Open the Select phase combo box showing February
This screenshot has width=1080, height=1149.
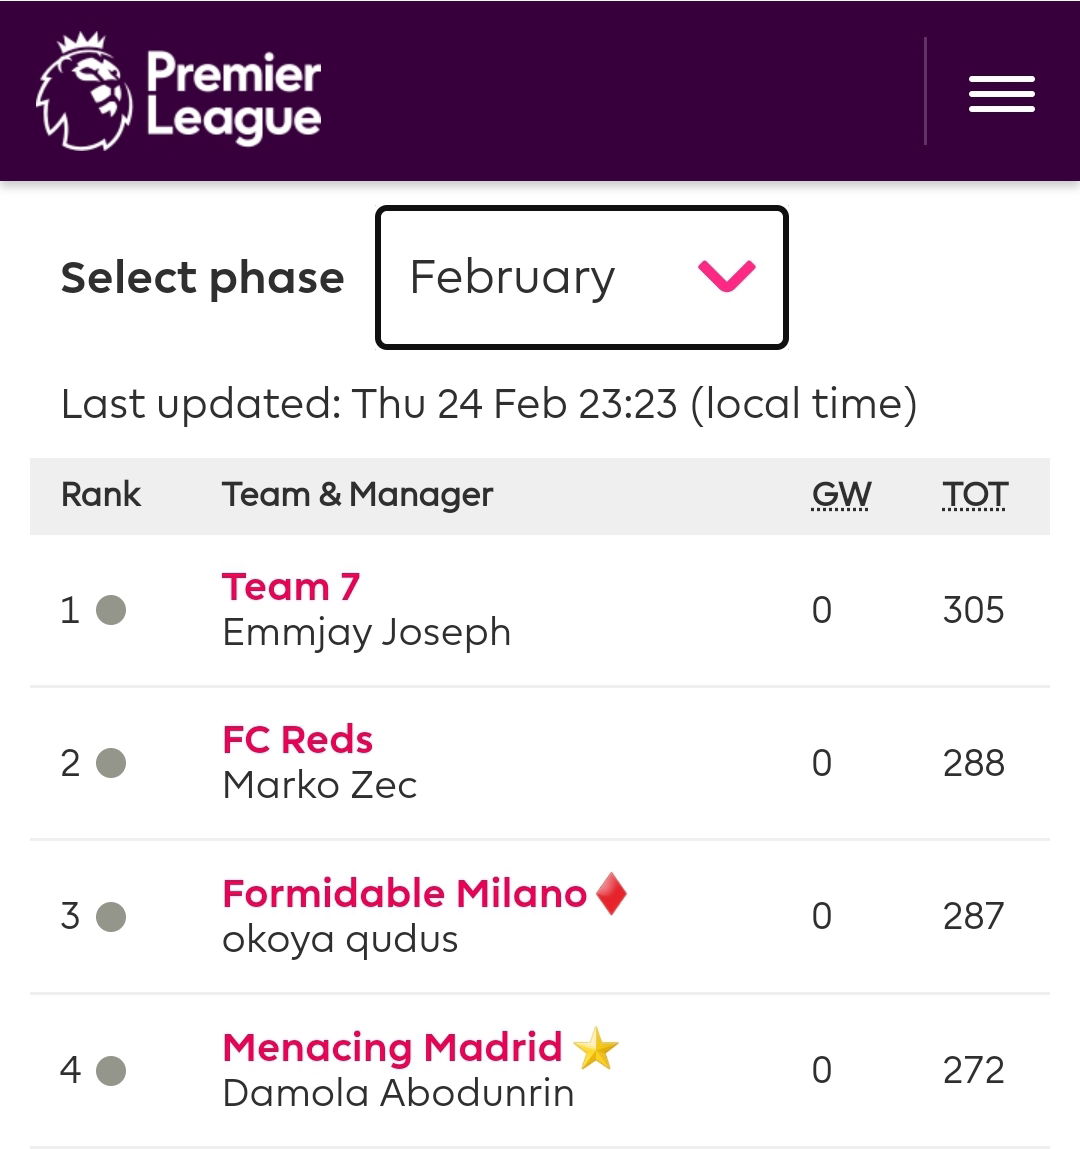582,277
